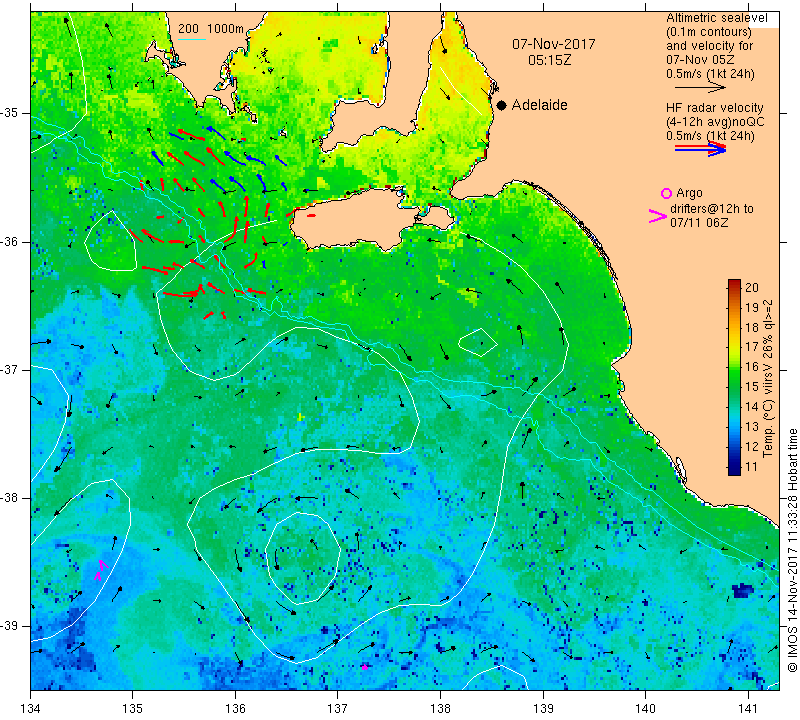Click the 13 value on temperature scale
Screen dimensions: 800x720
[x=752, y=427]
